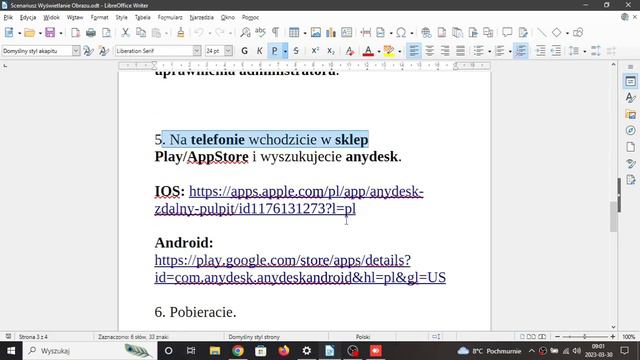This screenshot has height=360, width=640.
Task: Click the Save document icon
Action: click(x=50, y=33)
